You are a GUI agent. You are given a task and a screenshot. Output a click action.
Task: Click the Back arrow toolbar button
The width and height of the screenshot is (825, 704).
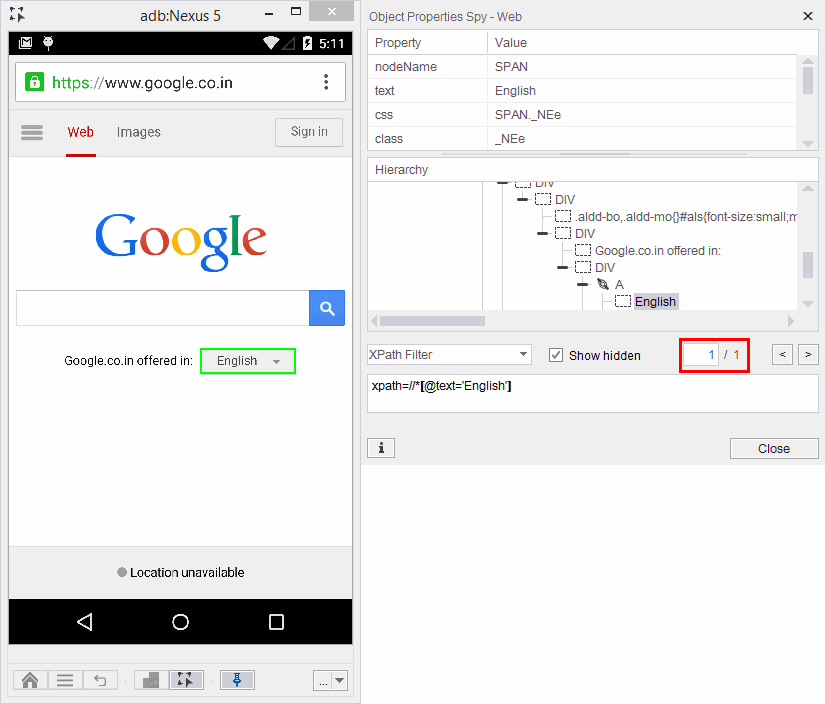[x=100, y=680]
